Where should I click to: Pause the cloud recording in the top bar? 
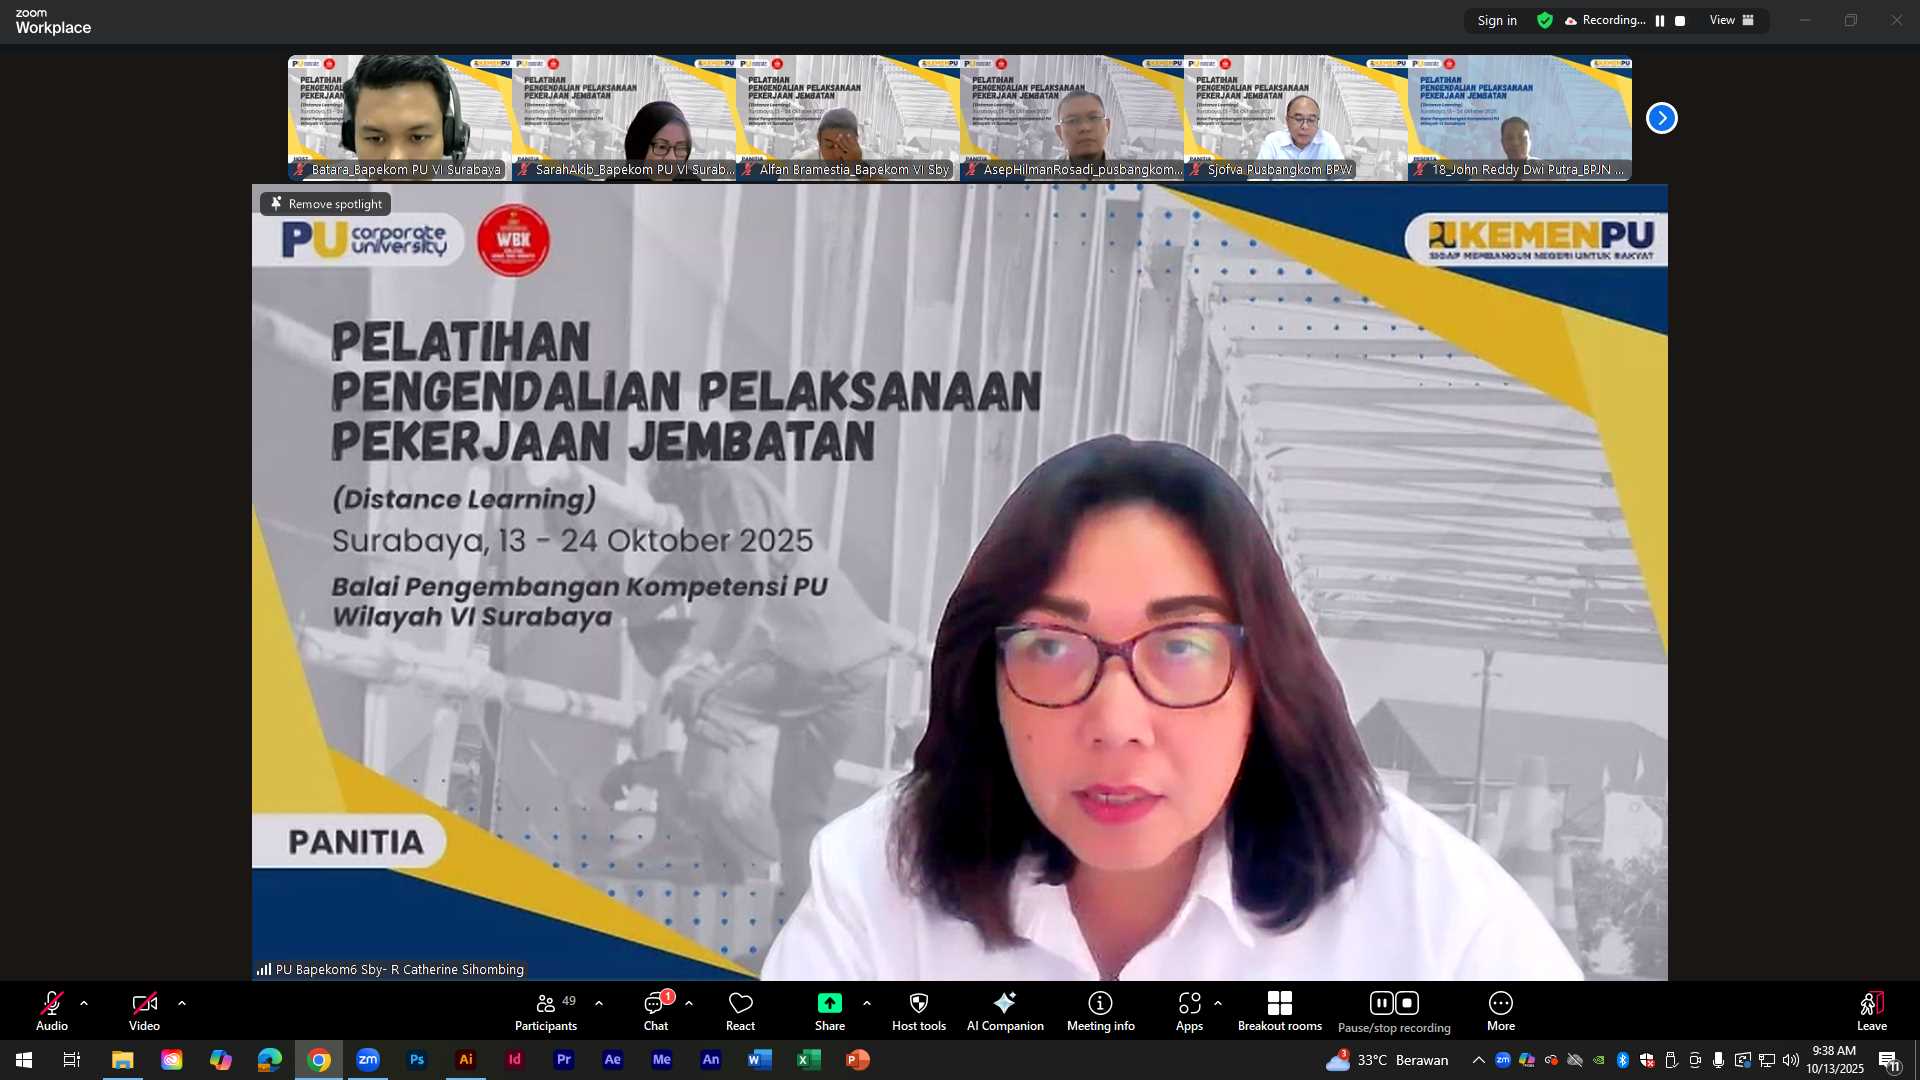[x=1660, y=21]
